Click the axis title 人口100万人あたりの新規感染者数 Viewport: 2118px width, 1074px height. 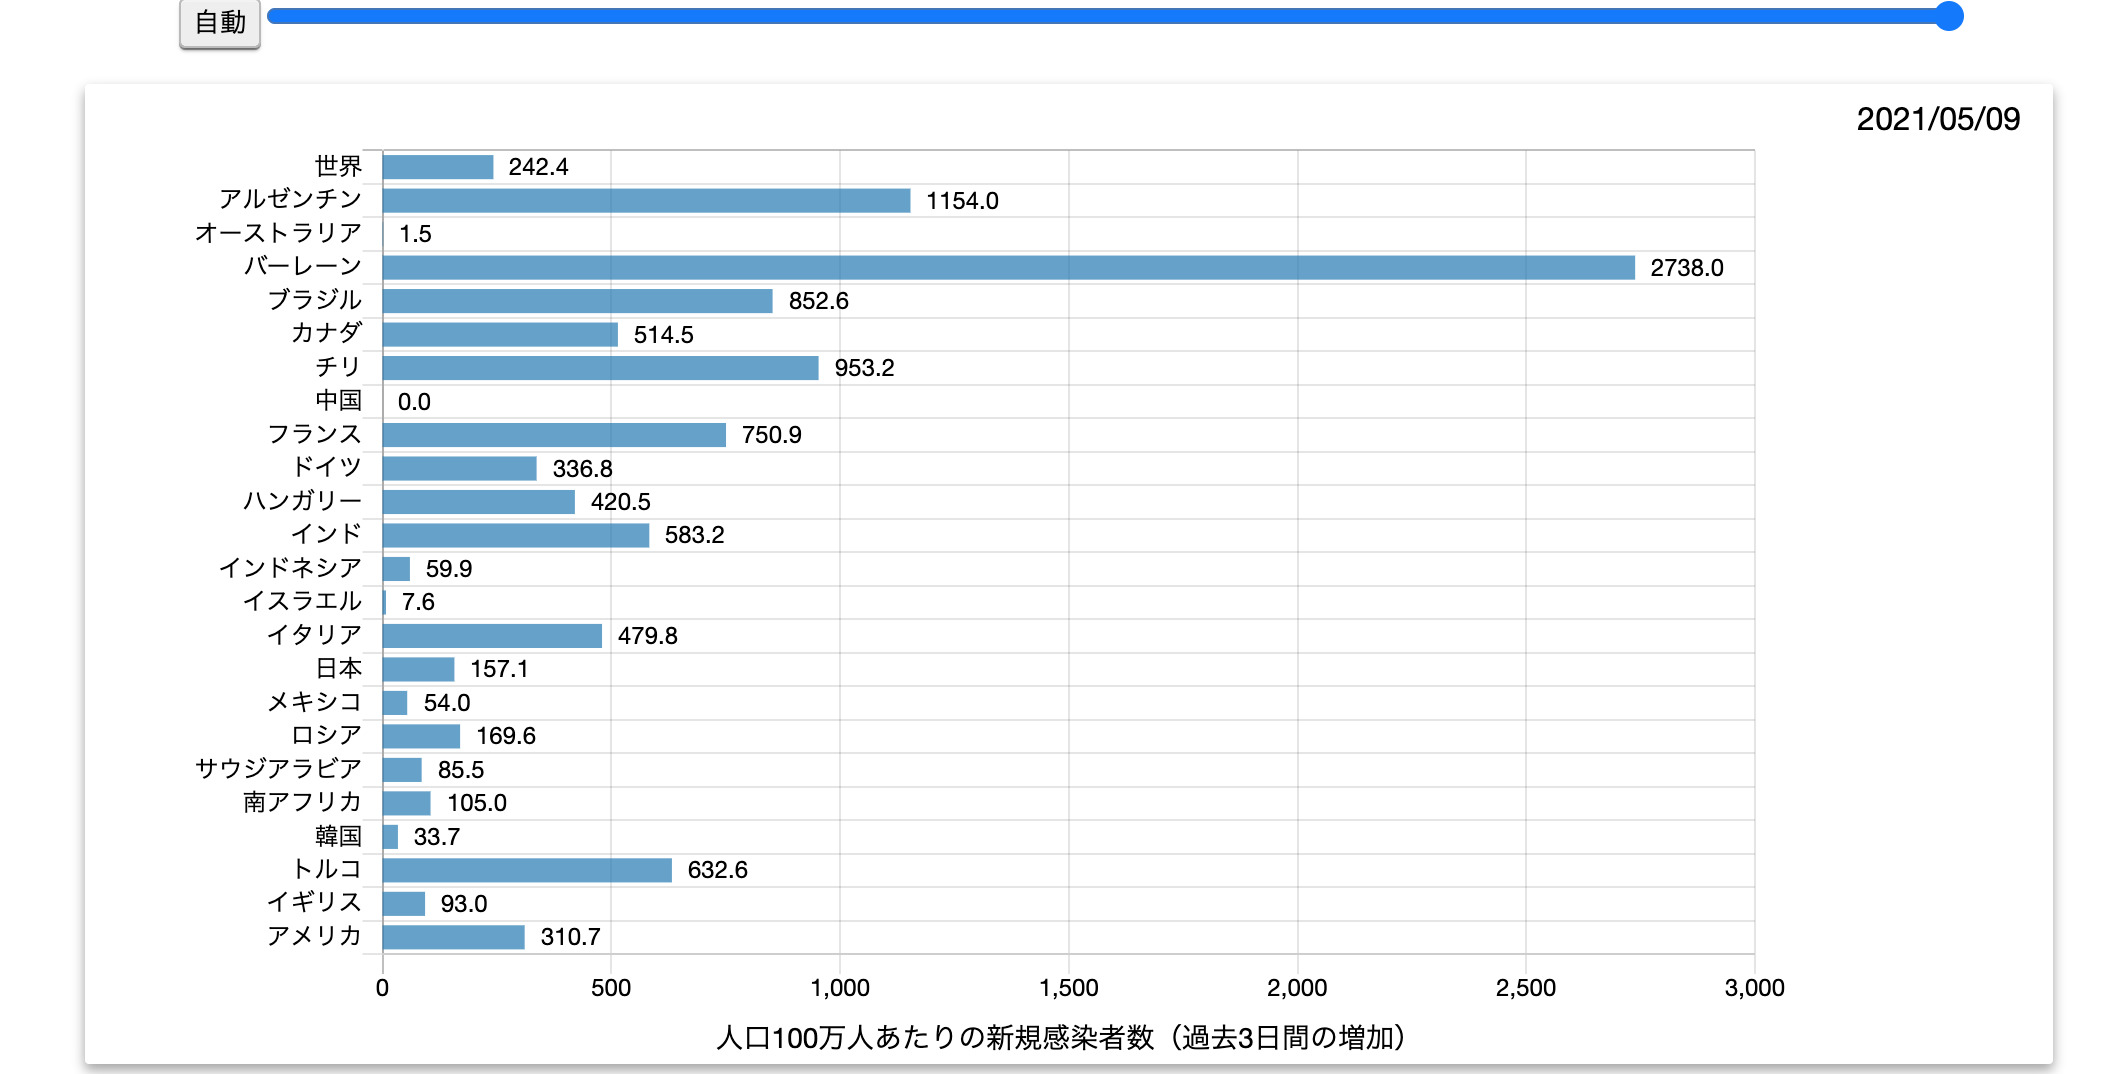tap(935, 1038)
